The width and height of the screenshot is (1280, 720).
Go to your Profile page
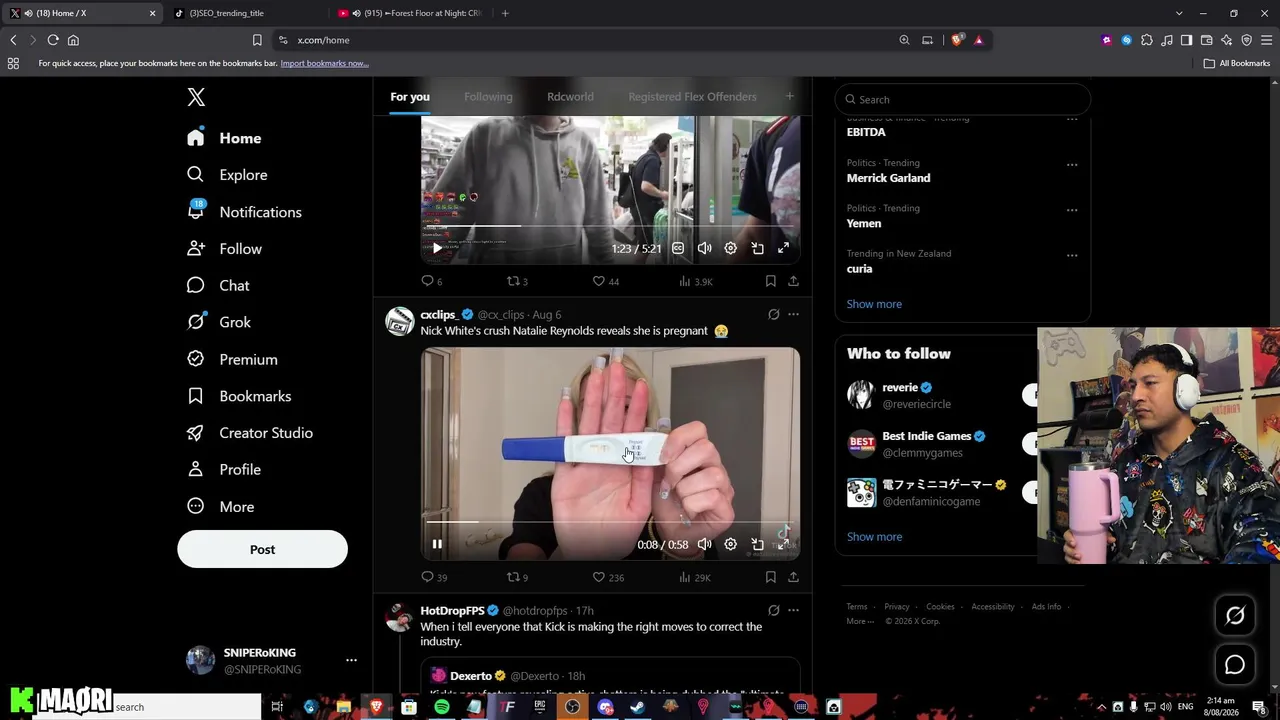pyautogui.click(x=224, y=470)
